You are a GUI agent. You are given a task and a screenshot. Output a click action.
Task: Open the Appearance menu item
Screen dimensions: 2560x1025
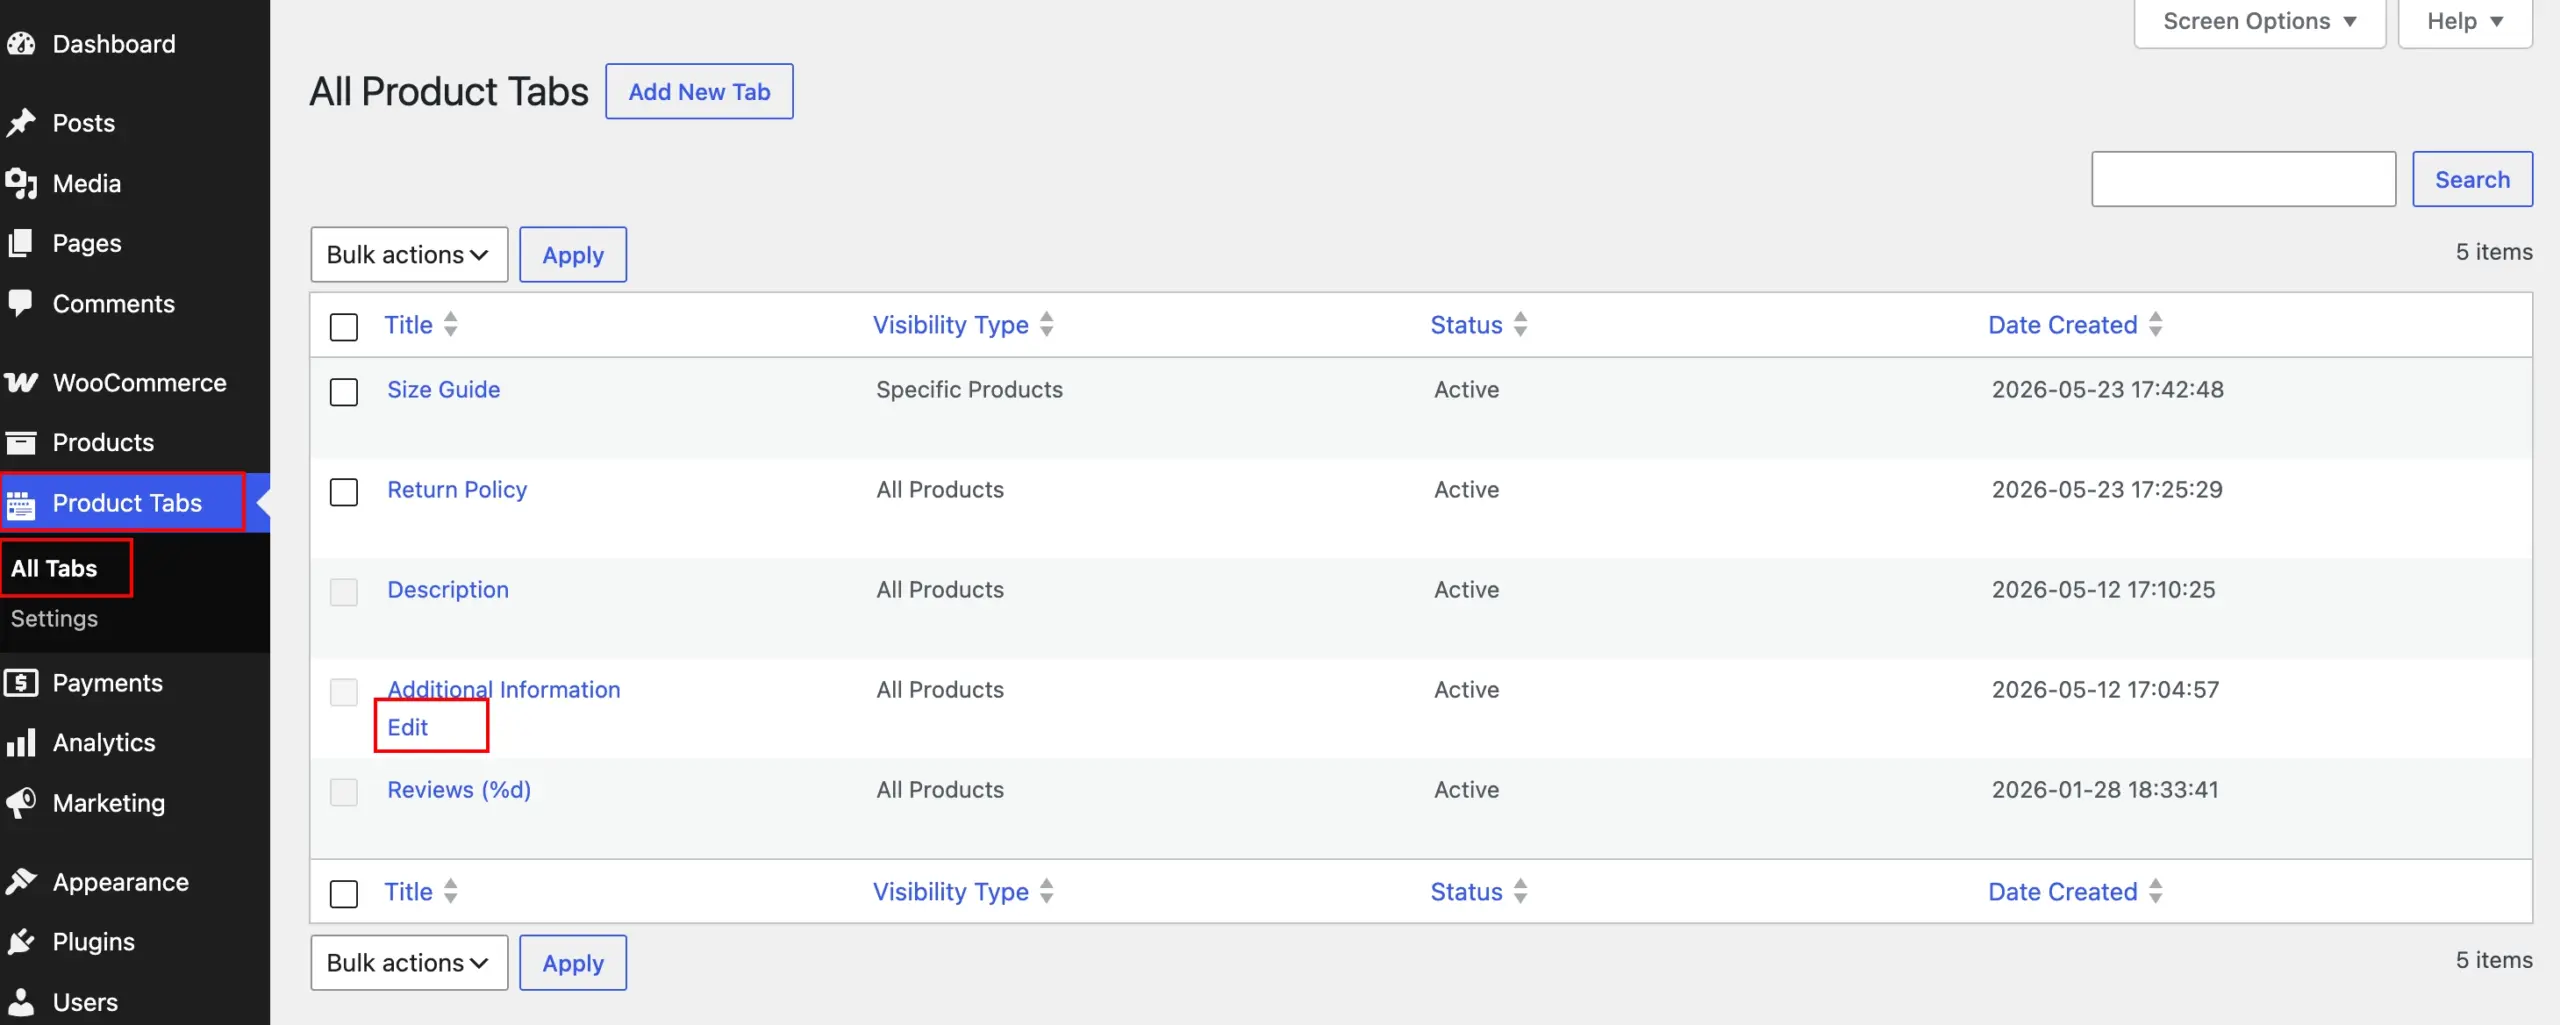click(121, 882)
